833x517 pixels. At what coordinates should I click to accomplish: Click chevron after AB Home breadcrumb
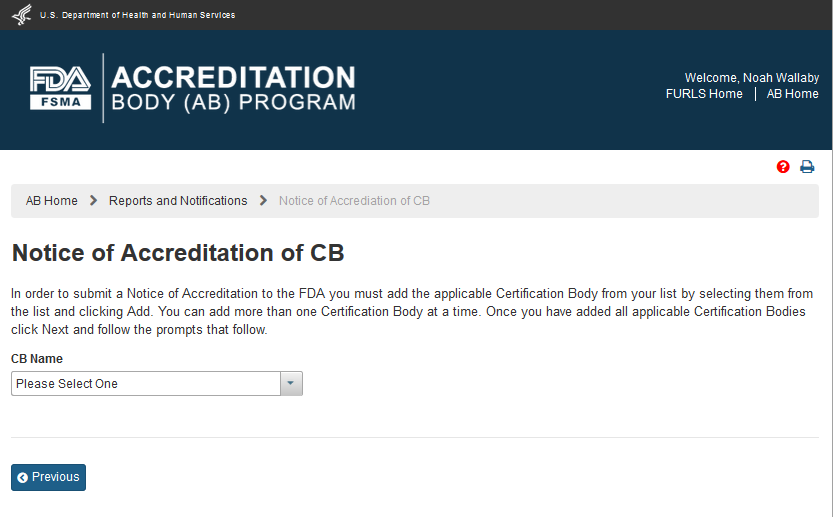coord(93,201)
